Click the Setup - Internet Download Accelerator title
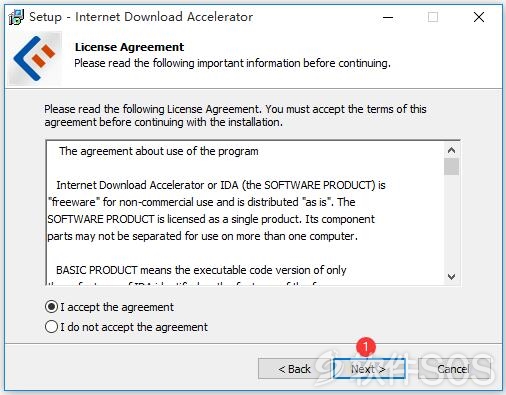 pyautogui.click(x=141, y=17)
